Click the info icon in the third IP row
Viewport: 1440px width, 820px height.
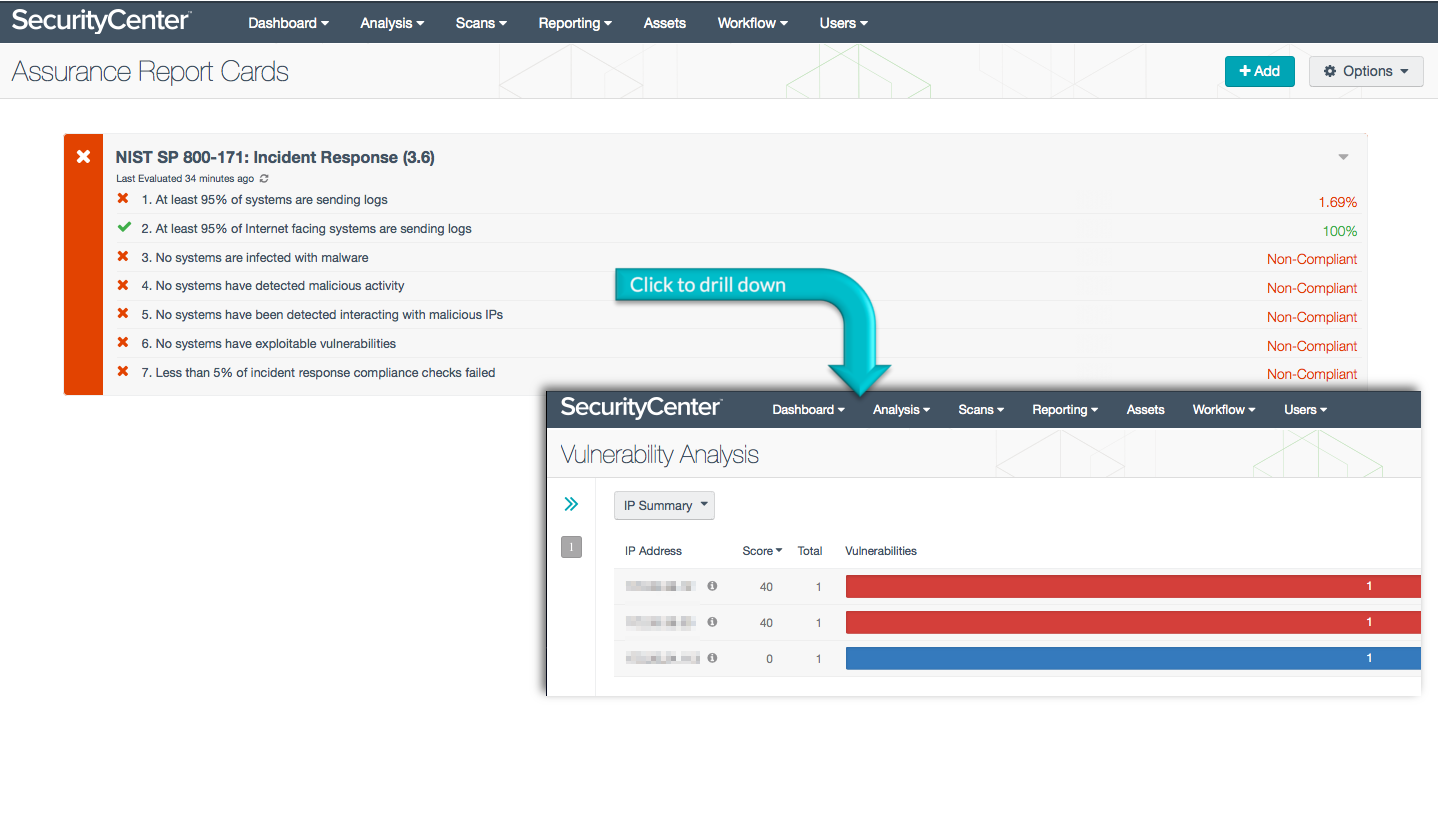712,658
